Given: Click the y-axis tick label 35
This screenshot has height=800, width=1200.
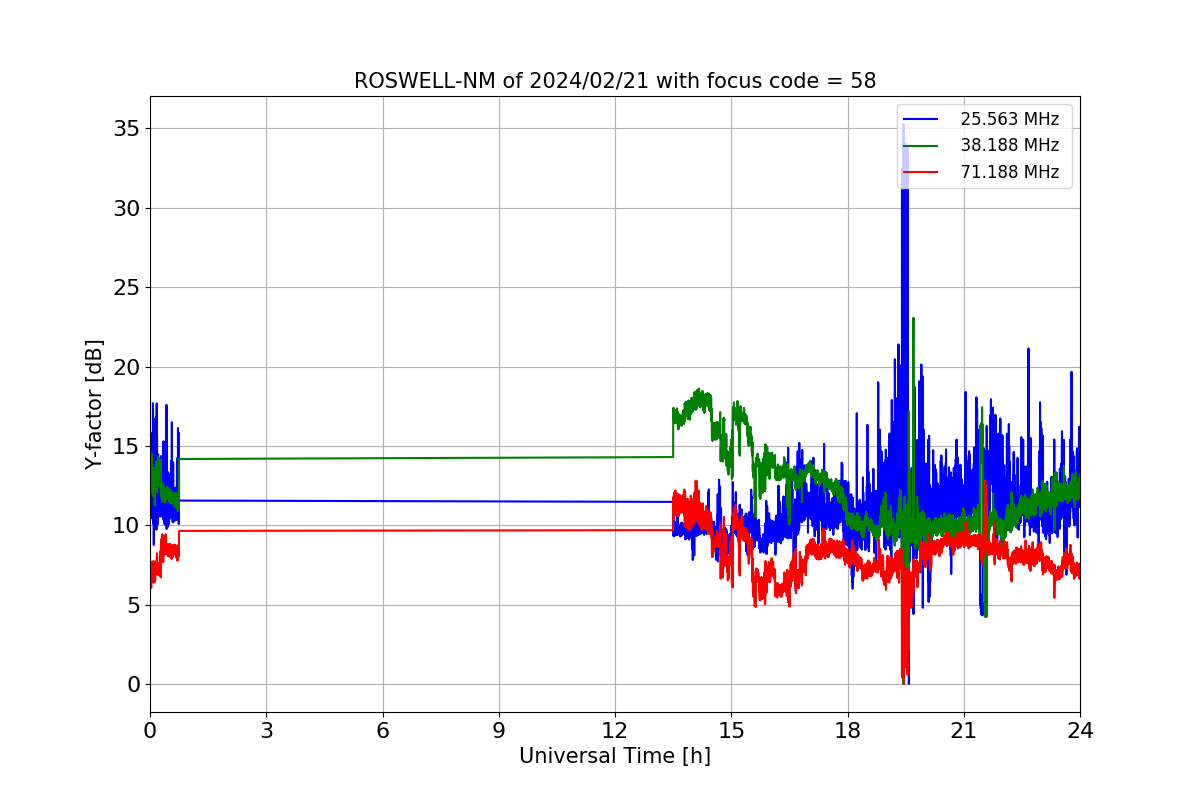Looking at the screenshot, I should point(126,129).
